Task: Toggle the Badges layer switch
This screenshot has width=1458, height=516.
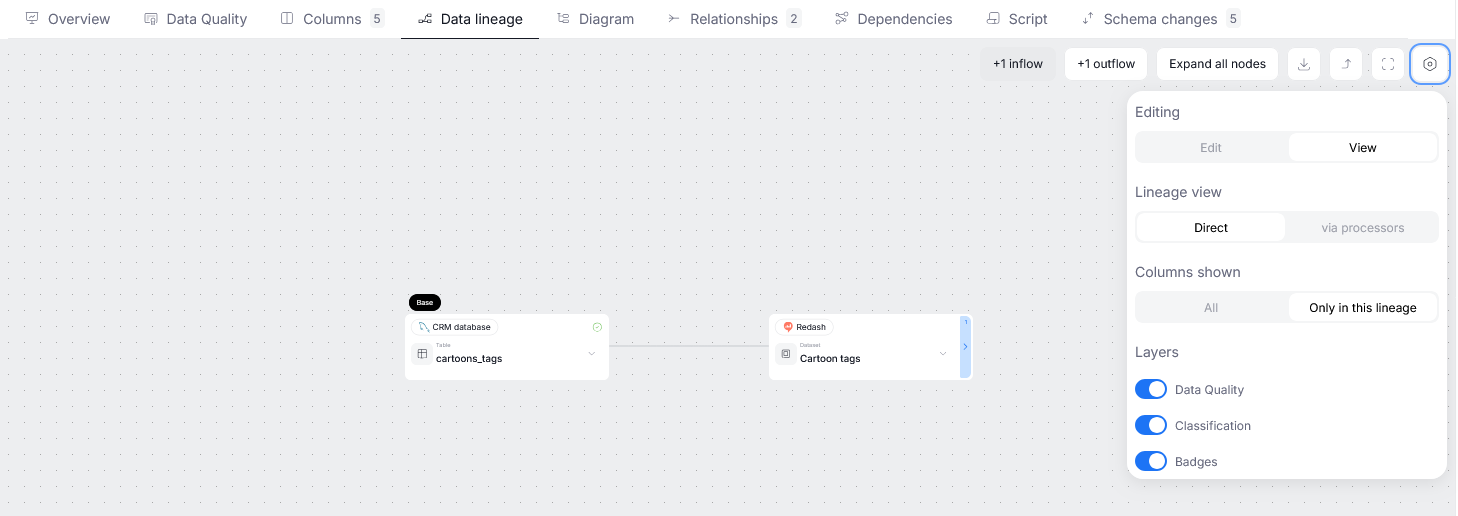Action: pyautogui.click(x=1151, y=461)
